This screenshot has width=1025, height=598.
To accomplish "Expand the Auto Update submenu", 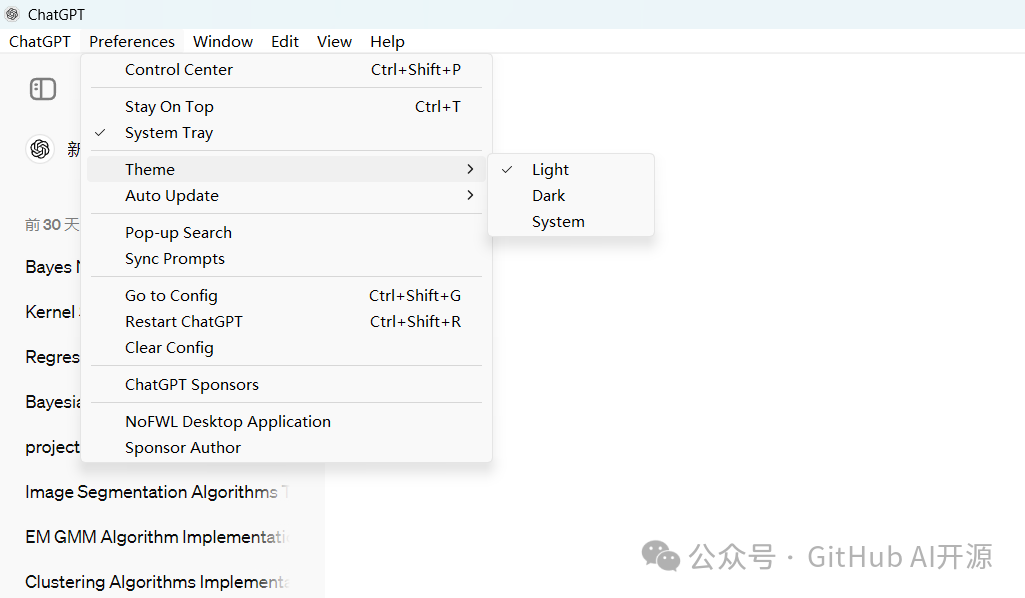I will 286,195.
